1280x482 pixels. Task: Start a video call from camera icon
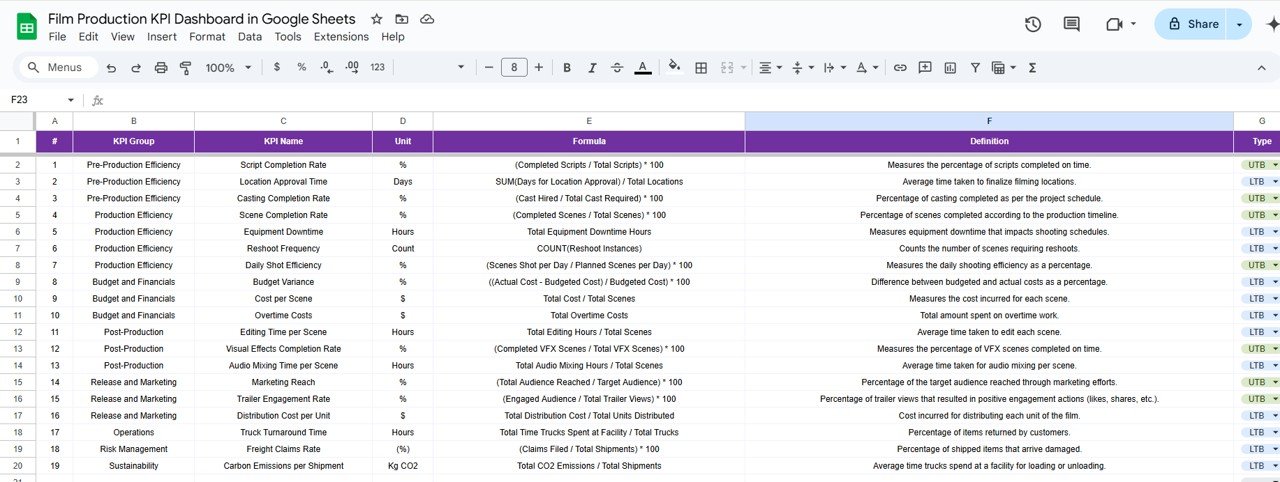click(1114, 24)
